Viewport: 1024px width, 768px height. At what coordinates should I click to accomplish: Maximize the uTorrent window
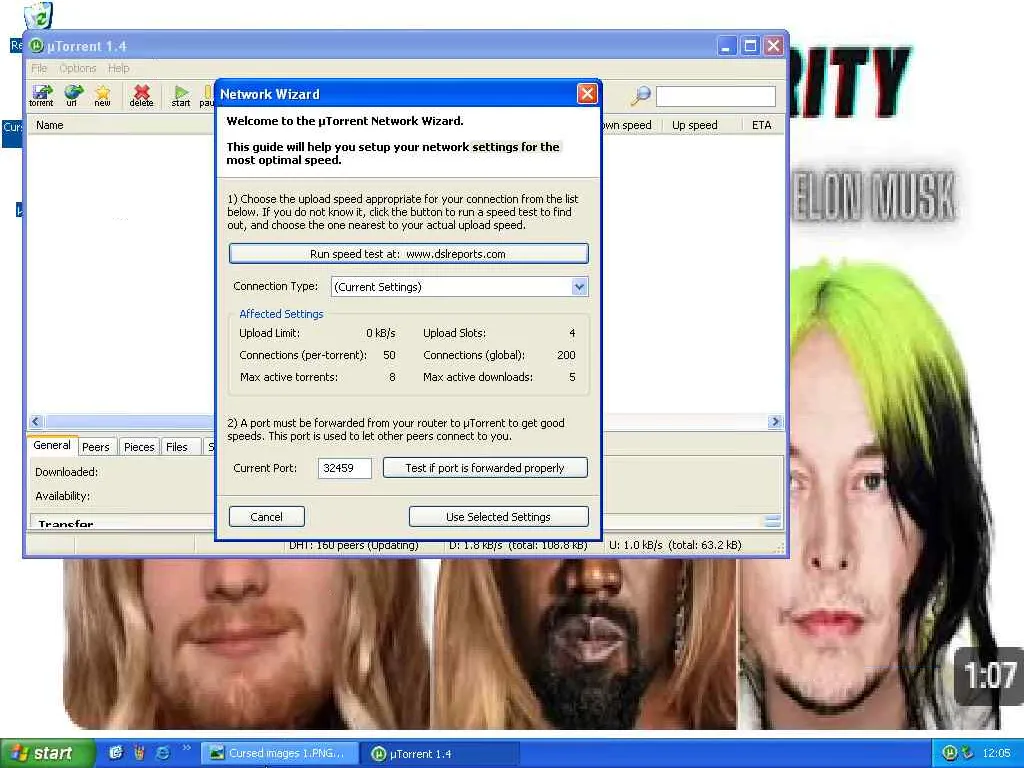tap(750, 46)
